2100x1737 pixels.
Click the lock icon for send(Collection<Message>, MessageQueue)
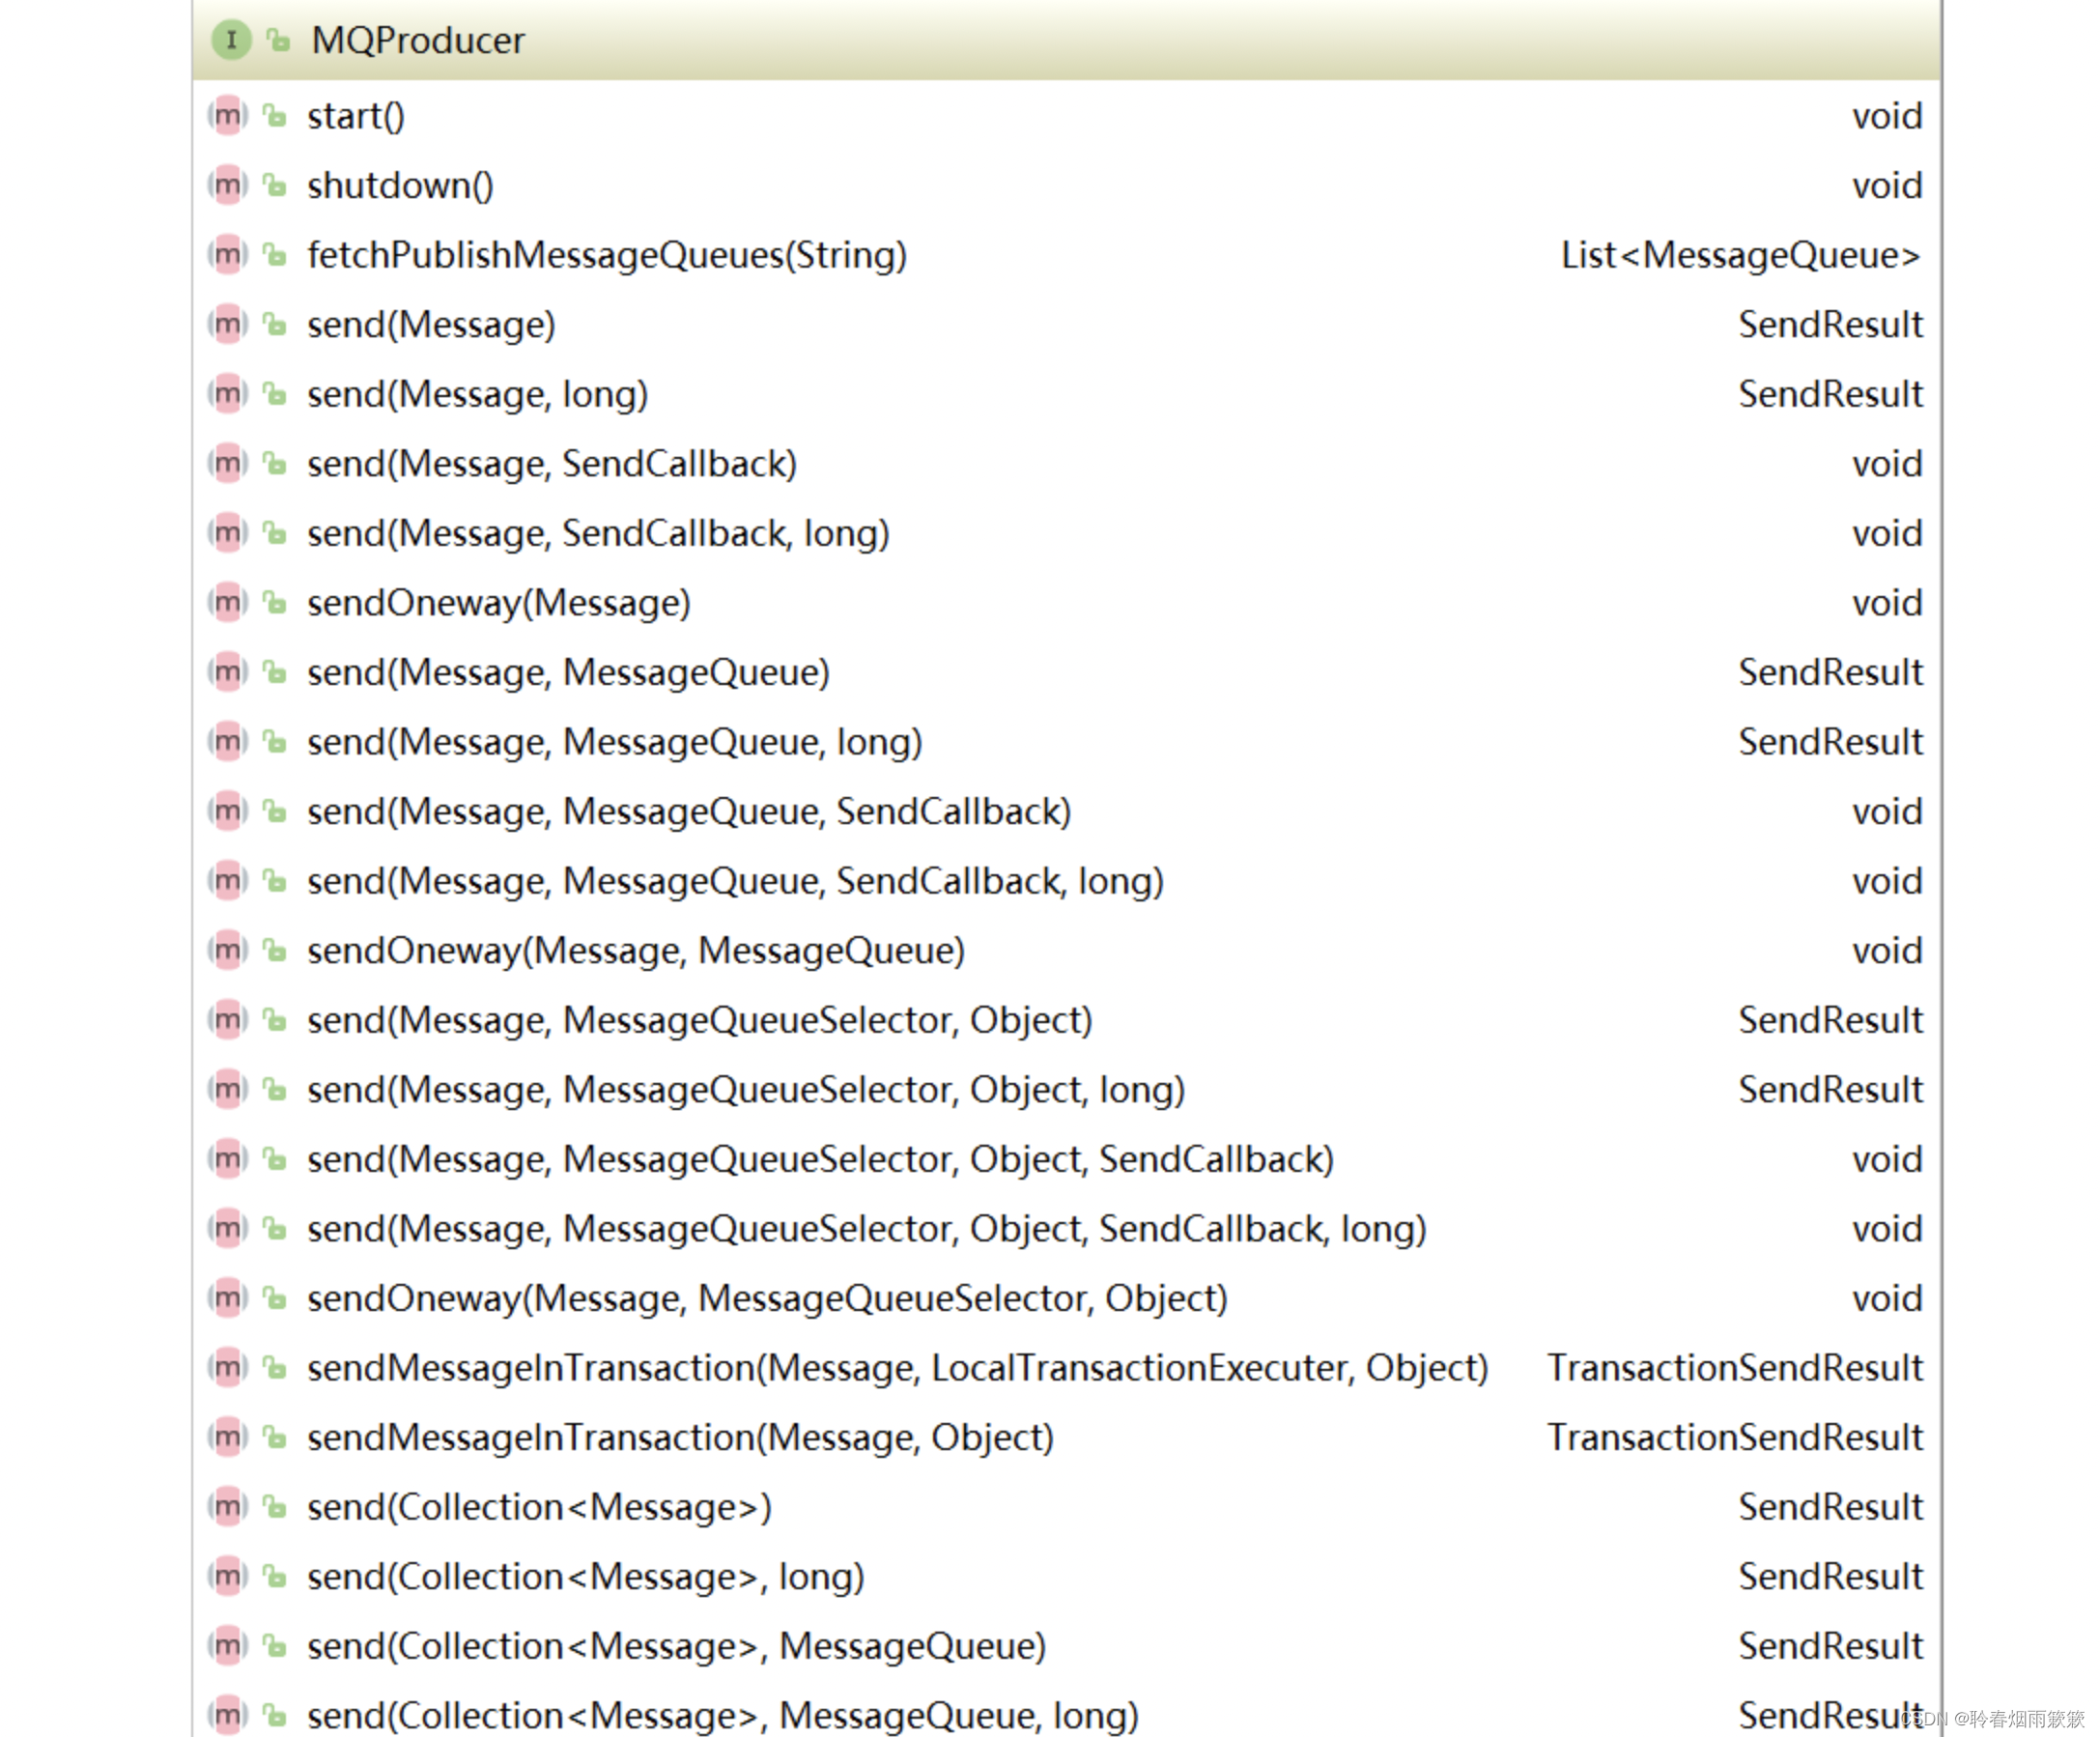[274, 1645]
